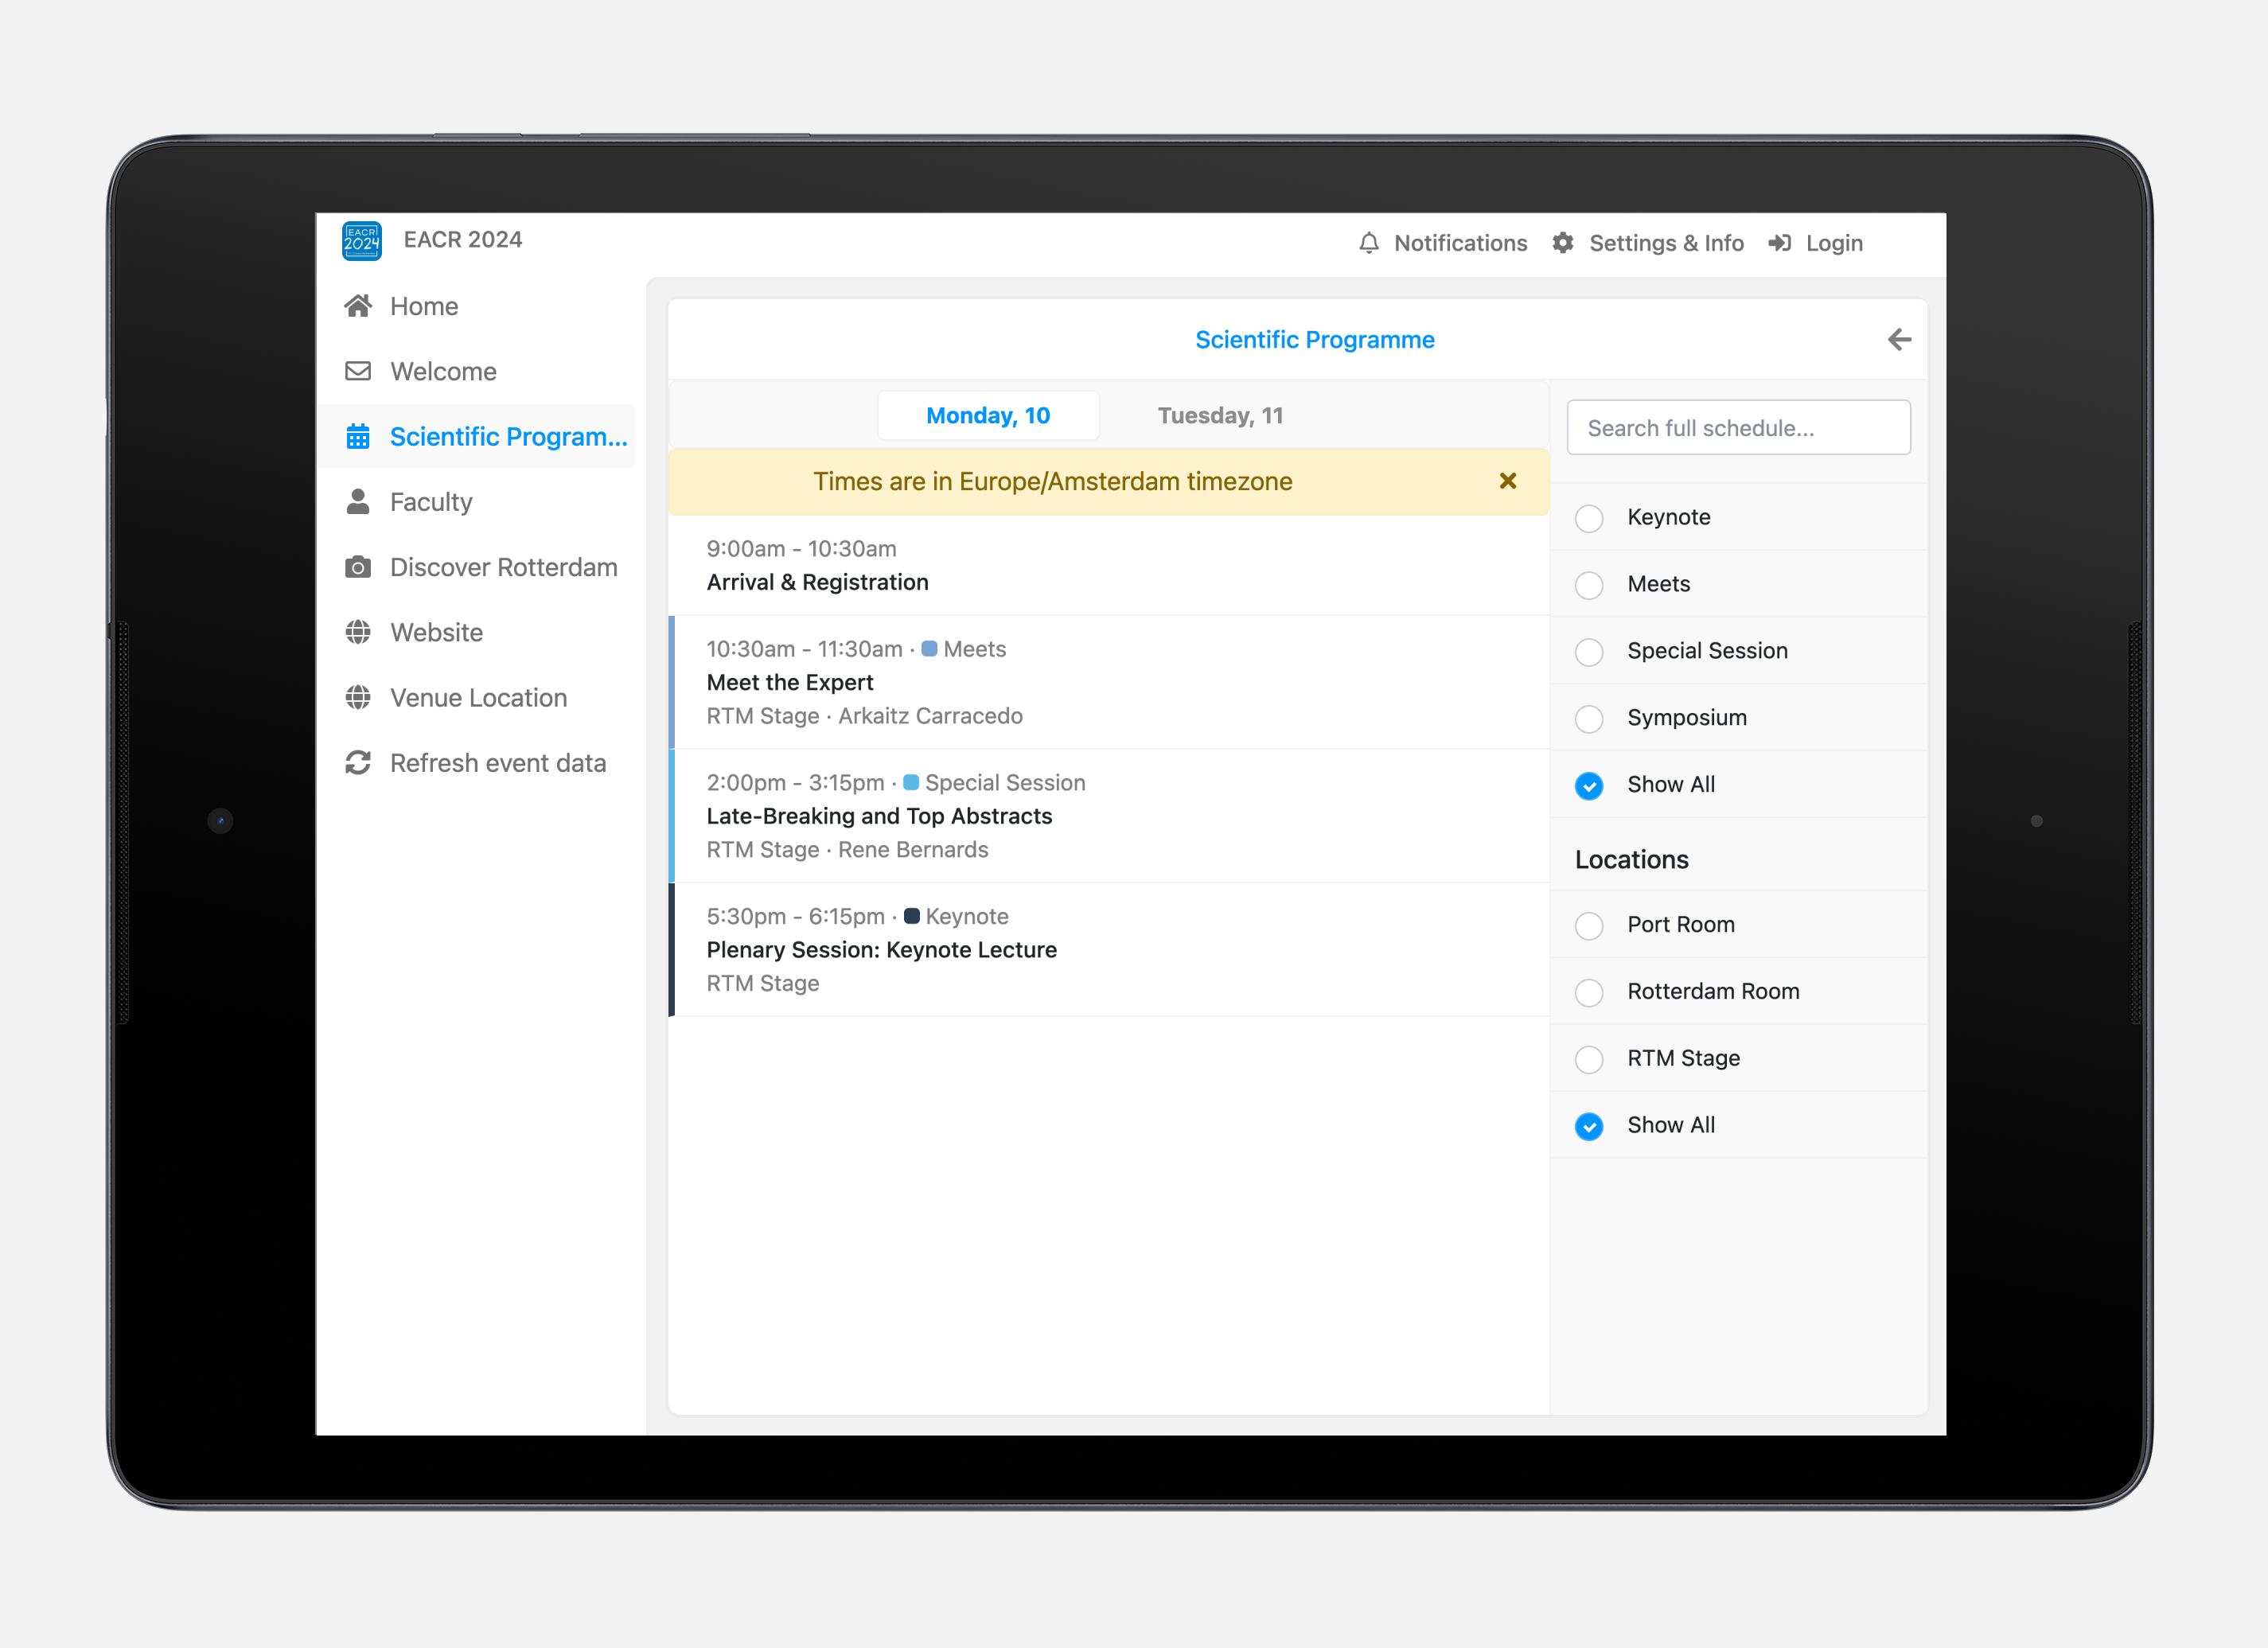Viewport: 2268px width, 1648px height.
Task: Click the Venue Location globe icon
Action: (x=358, y=697)
